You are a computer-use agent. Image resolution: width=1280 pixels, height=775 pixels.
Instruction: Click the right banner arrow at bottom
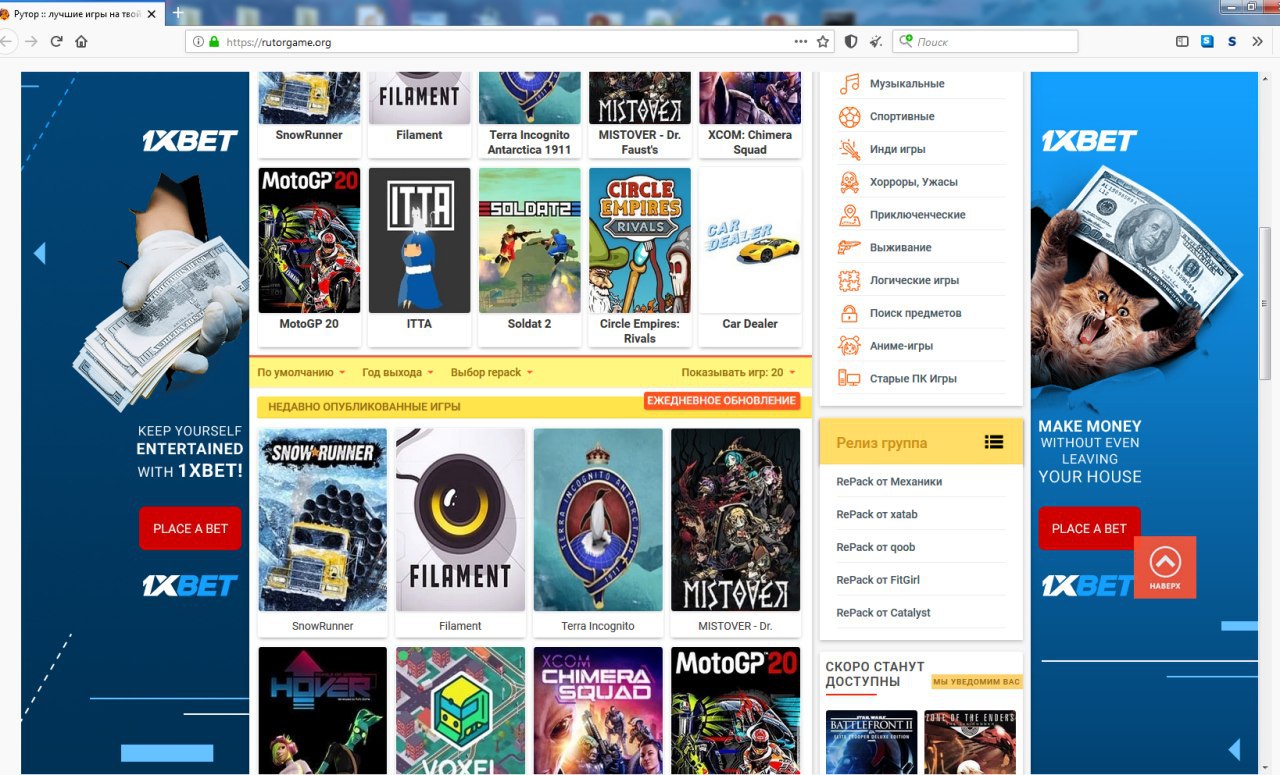click(1234, 749)
